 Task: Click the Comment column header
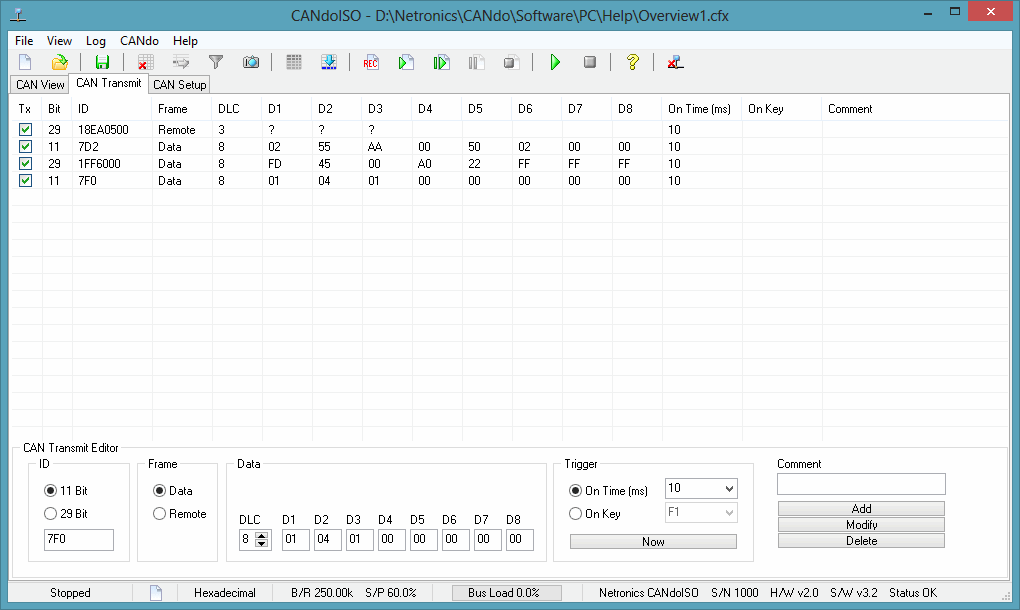pyautogui.click(x=915, y=109)
